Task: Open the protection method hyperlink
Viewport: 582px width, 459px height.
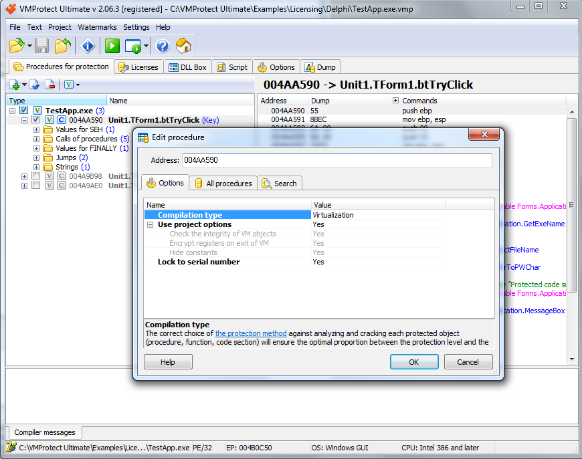Action: 251,333
